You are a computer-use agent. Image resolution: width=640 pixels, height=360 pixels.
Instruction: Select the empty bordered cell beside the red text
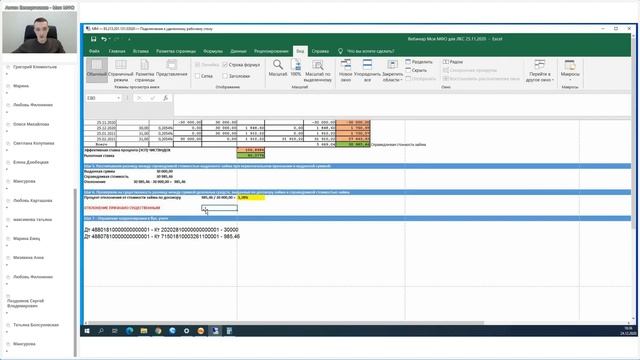[219, 208]
